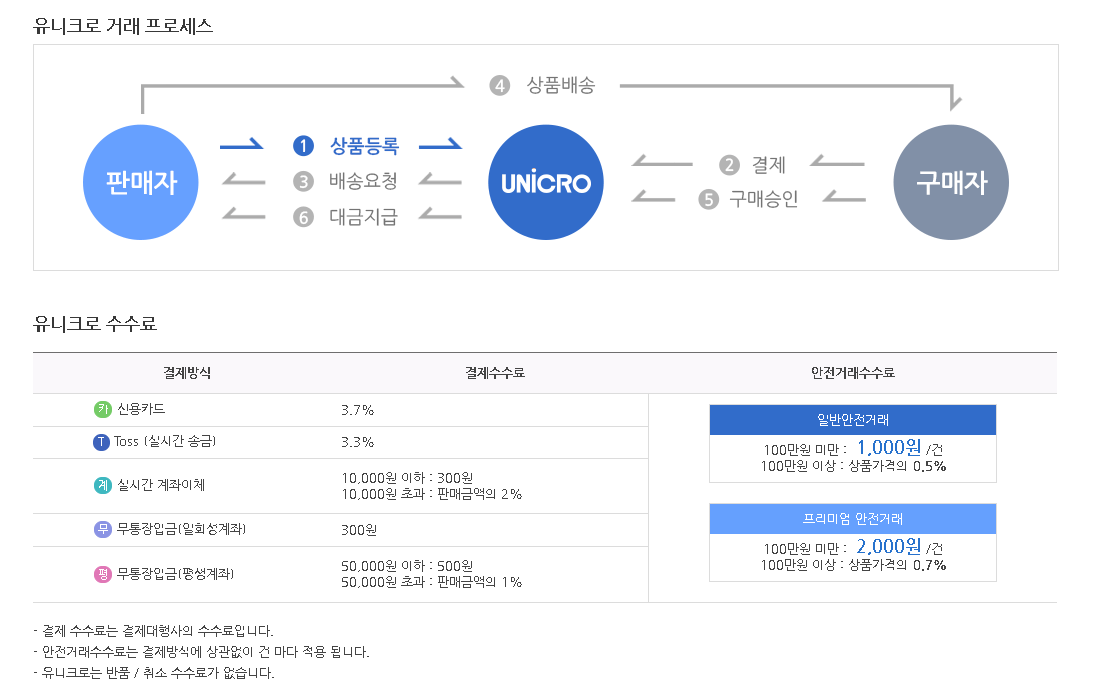Click the 결제 step label
1098x696 pixels.
coord(769,165)
